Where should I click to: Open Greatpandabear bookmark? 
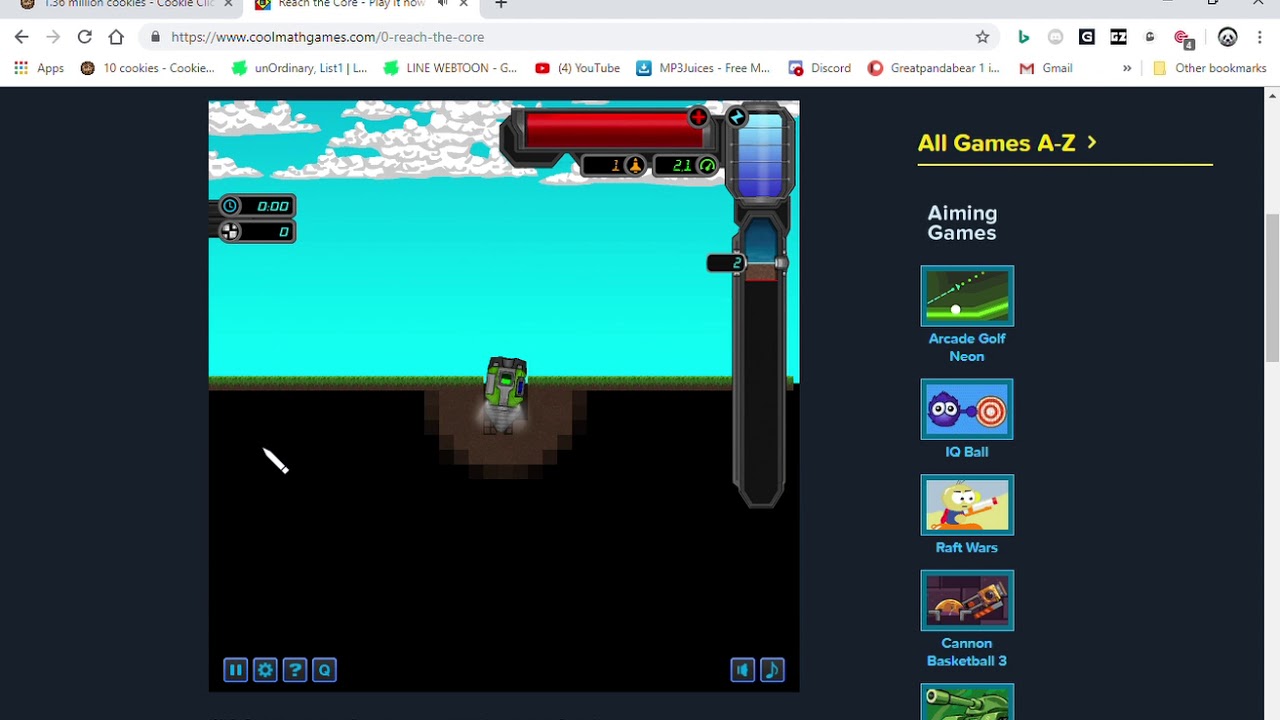coord(934,68)
